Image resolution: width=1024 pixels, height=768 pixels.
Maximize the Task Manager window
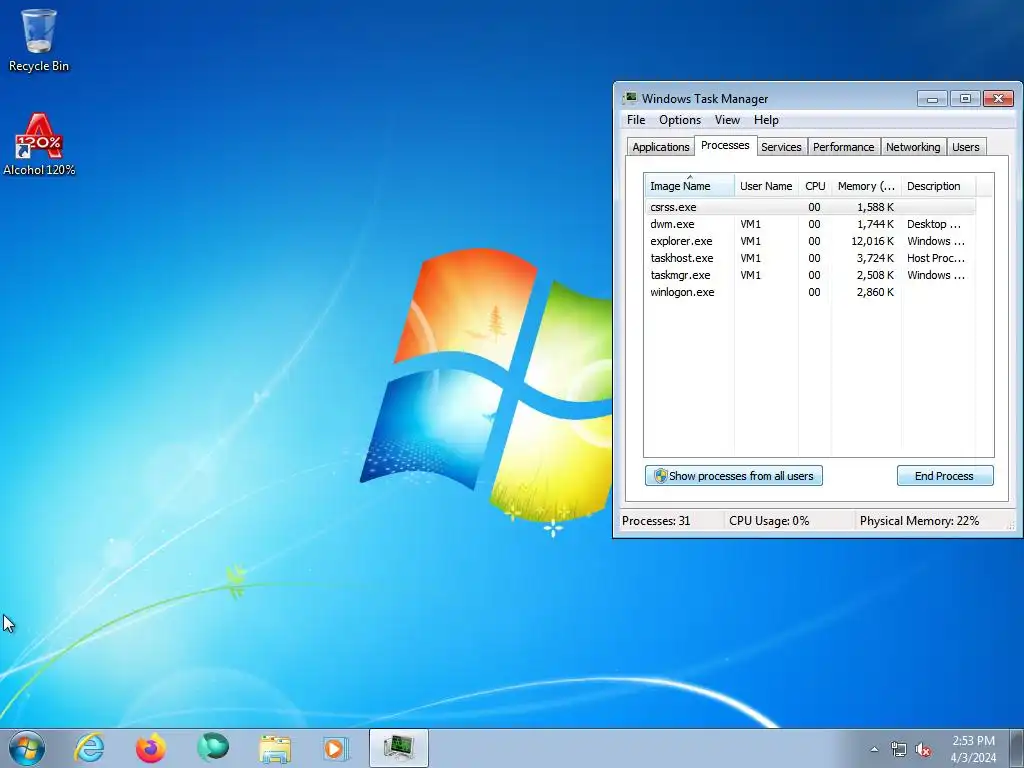[x=965, y=99]
